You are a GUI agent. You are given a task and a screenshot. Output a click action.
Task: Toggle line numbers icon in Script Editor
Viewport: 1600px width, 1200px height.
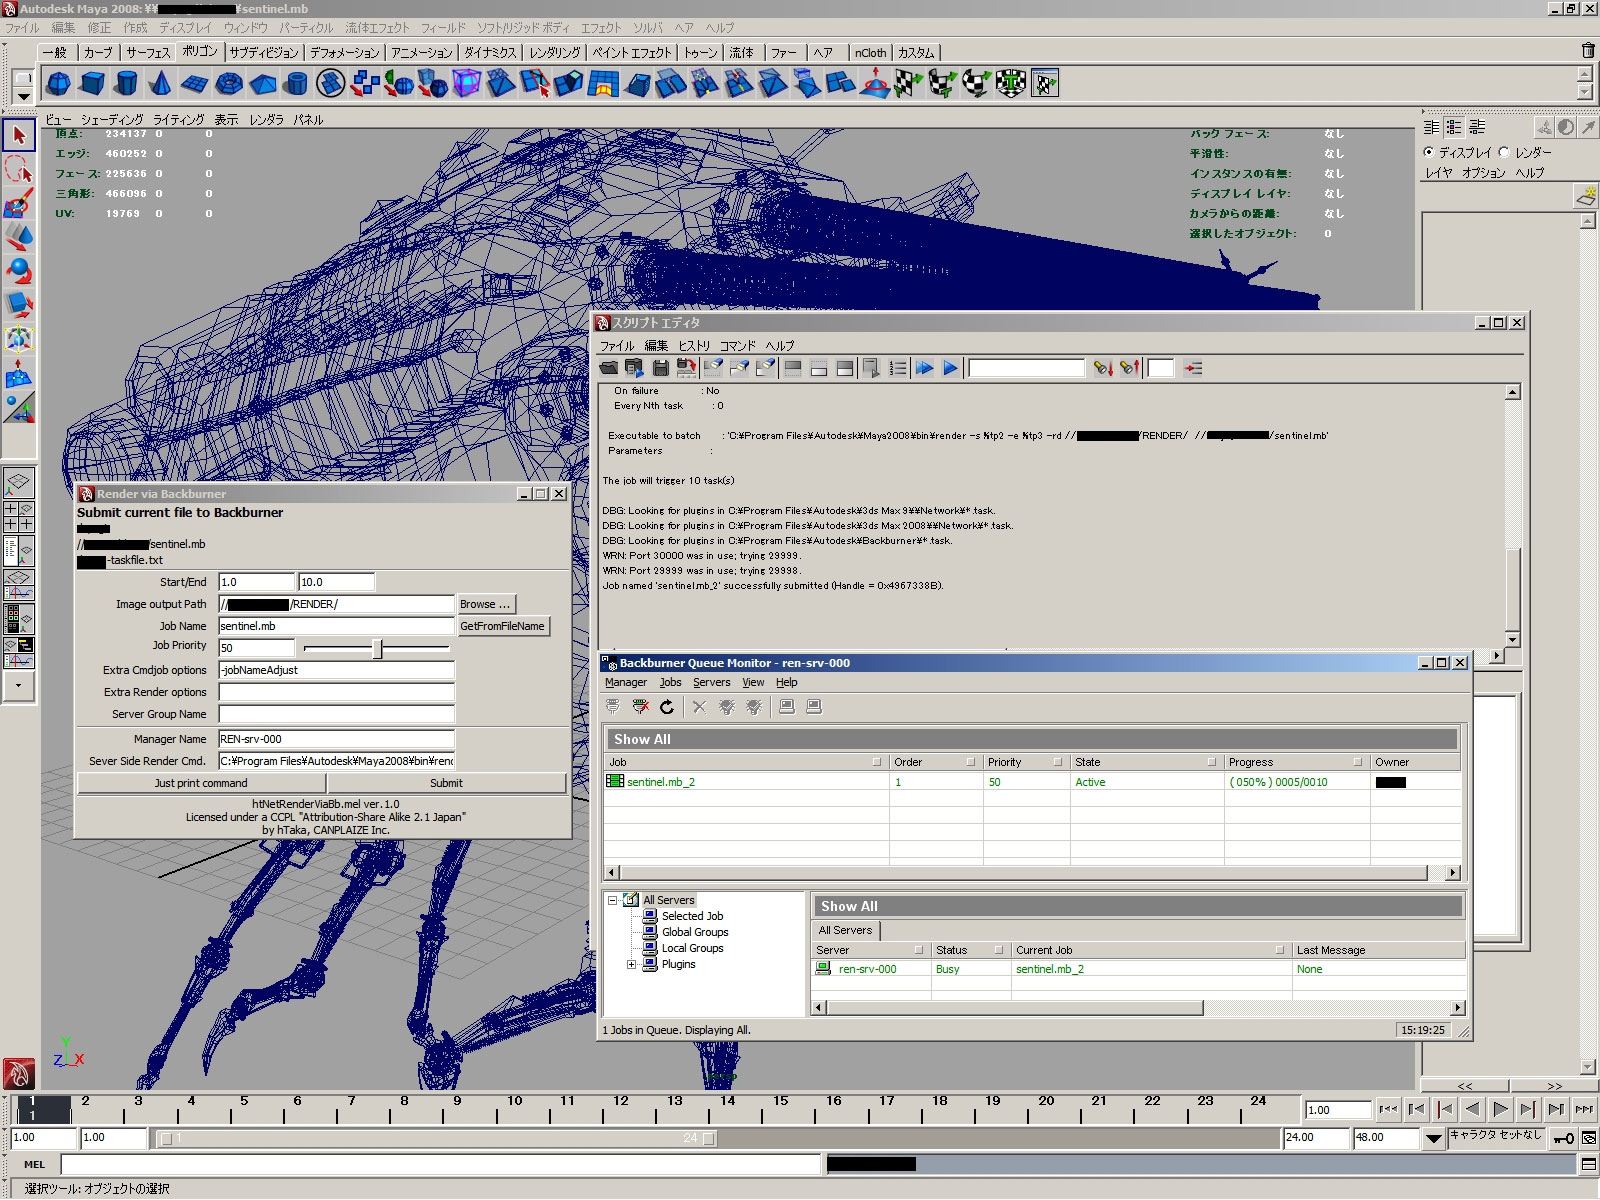tap(898, 368)
